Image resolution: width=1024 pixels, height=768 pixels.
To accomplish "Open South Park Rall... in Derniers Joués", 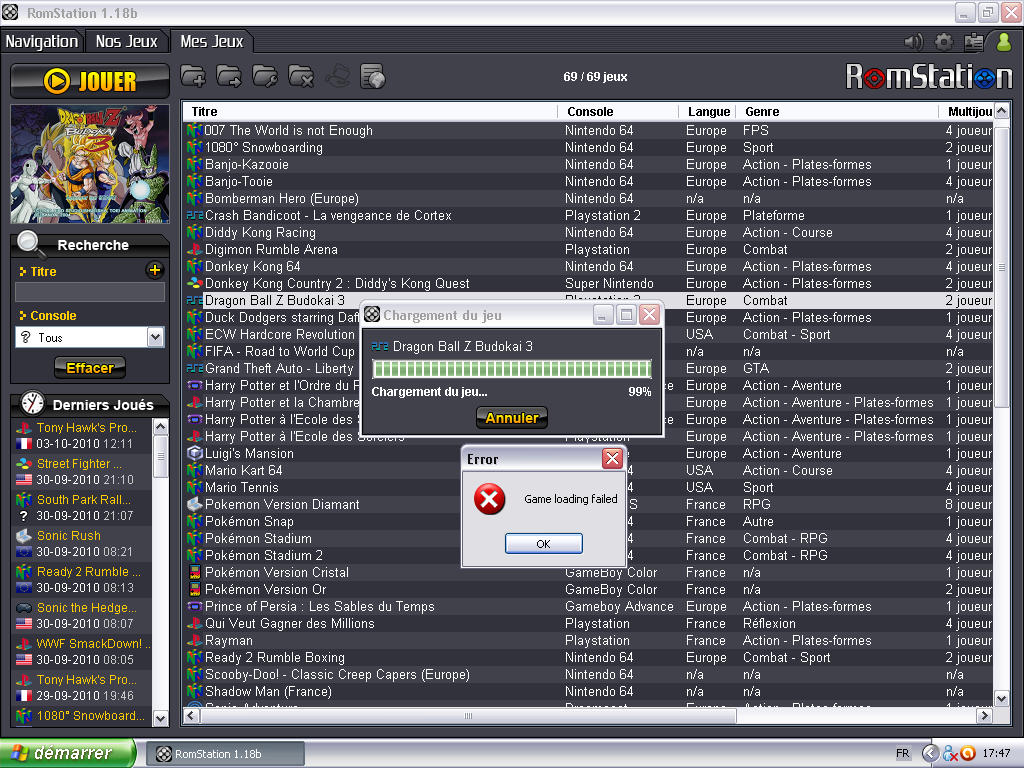I will pyautogui.click(x=82, y=507).
